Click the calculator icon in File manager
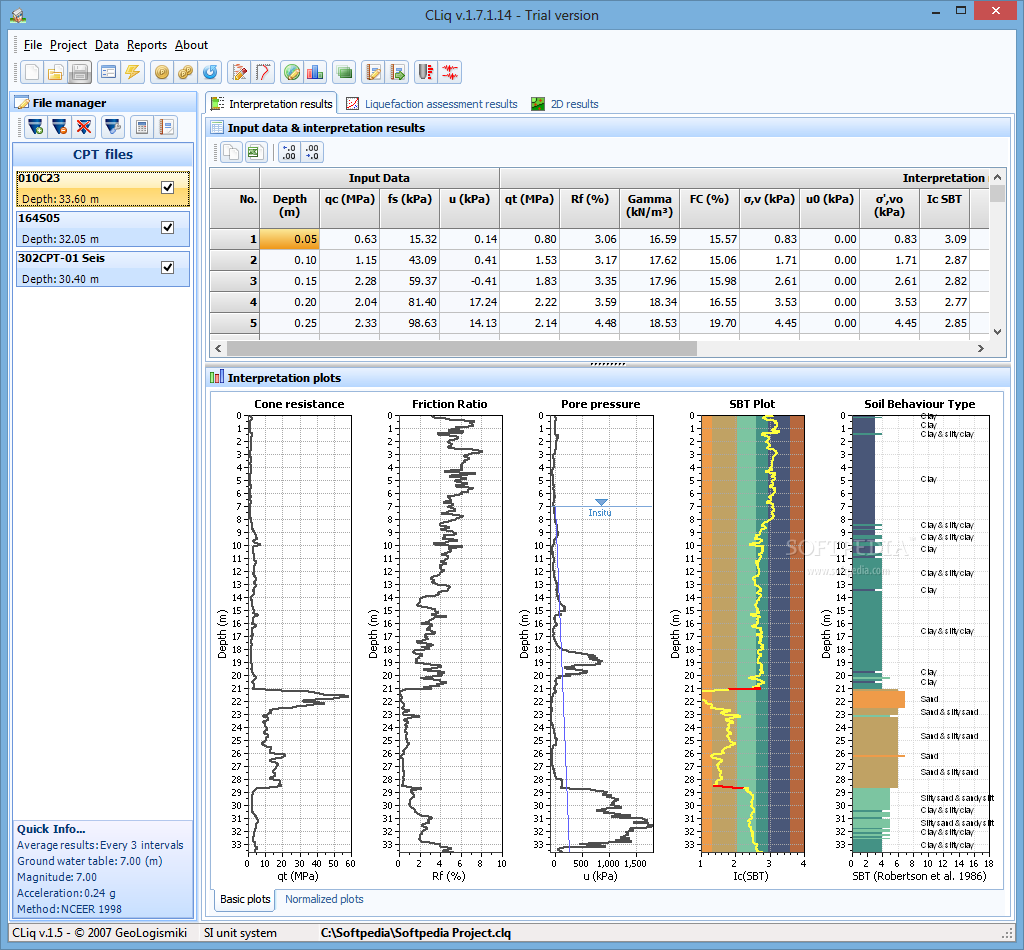 point(142,127)
